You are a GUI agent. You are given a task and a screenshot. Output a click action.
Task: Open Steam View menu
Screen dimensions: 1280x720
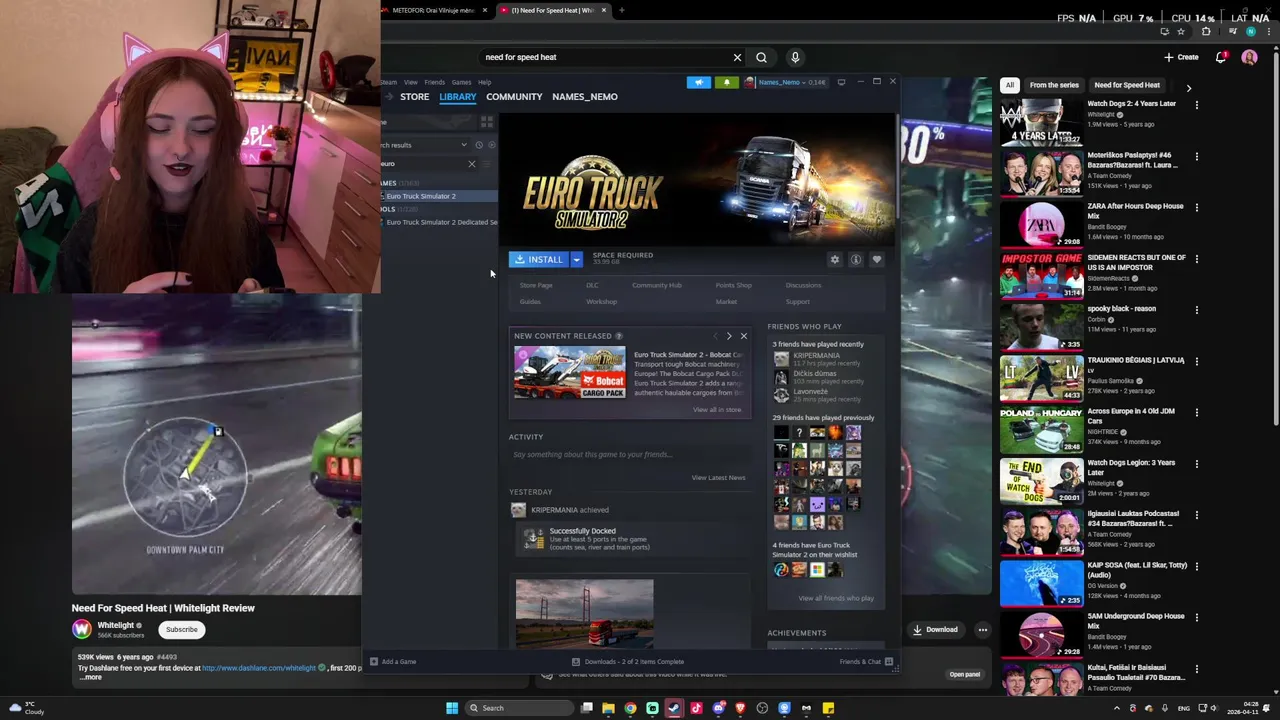click(410, 82)
